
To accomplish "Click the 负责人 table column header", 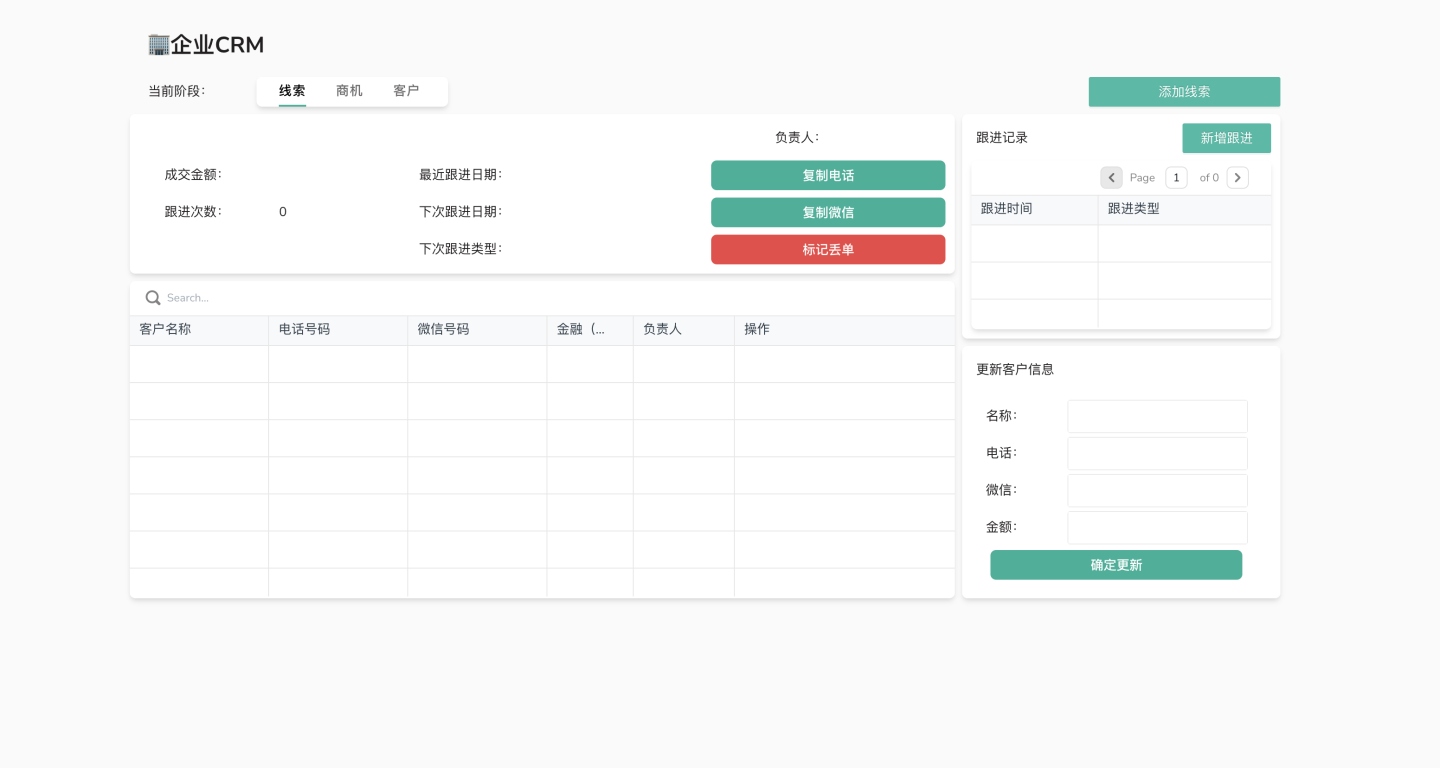I will coord(684,330).
